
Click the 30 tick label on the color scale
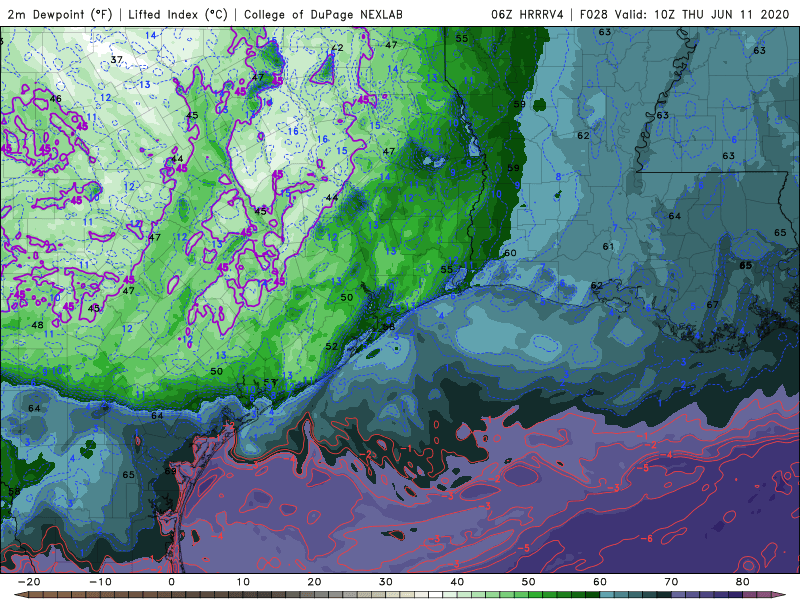386,582
